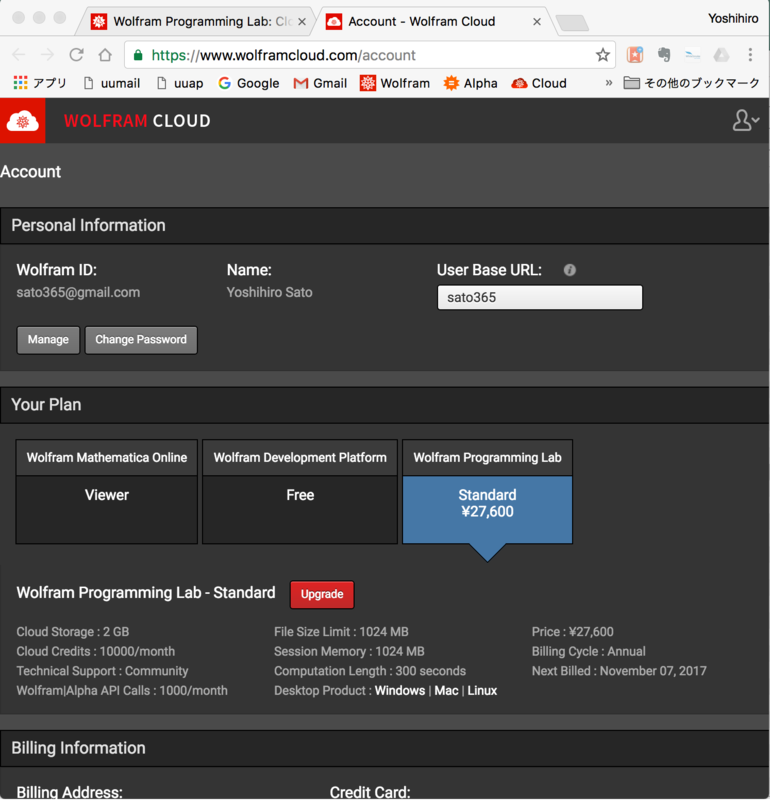The height and width of the screenshot is (800, 770).
Task: Click the Free plan tile
Action: point(300,509)
